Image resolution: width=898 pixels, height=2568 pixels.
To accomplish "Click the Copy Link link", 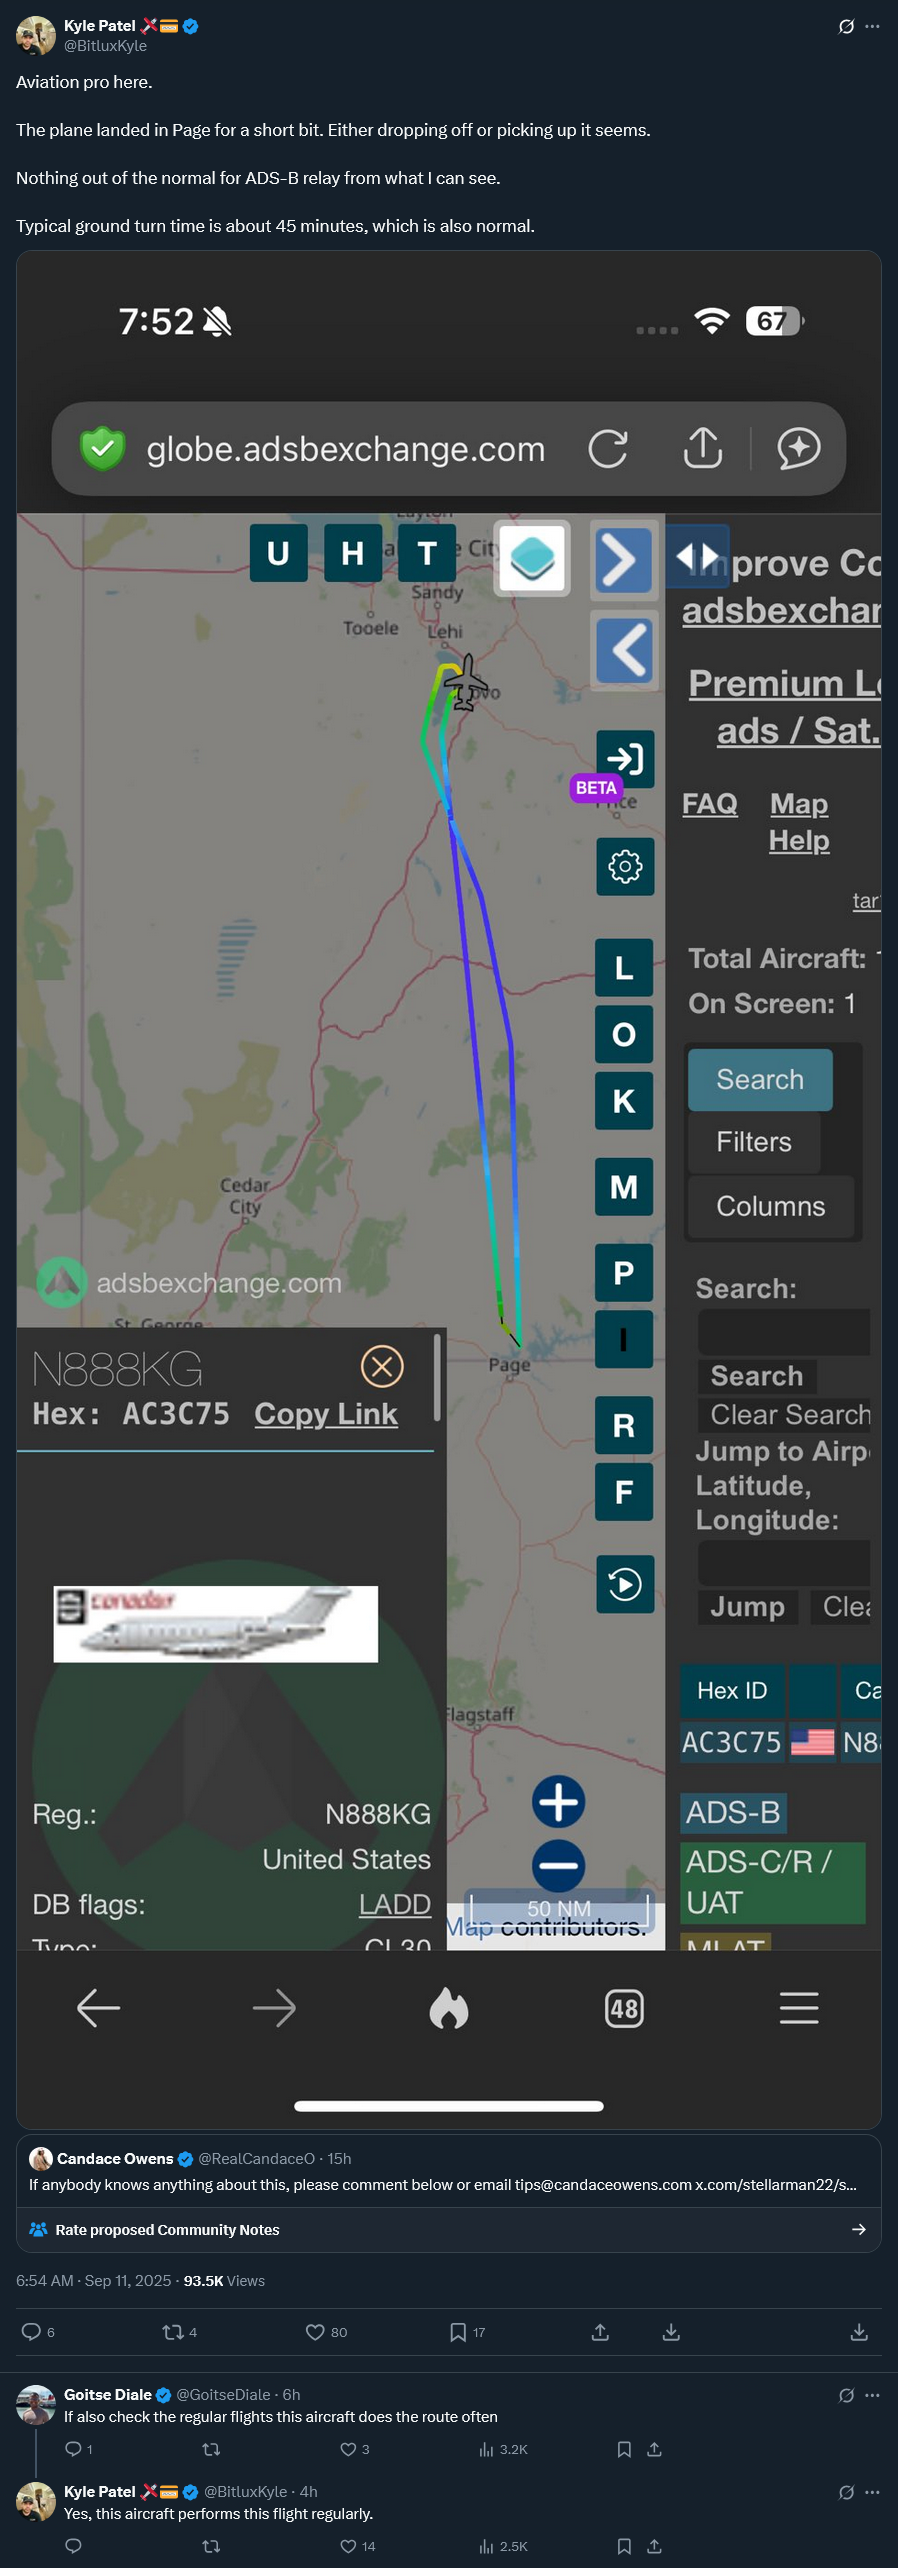I will 326,1414.
